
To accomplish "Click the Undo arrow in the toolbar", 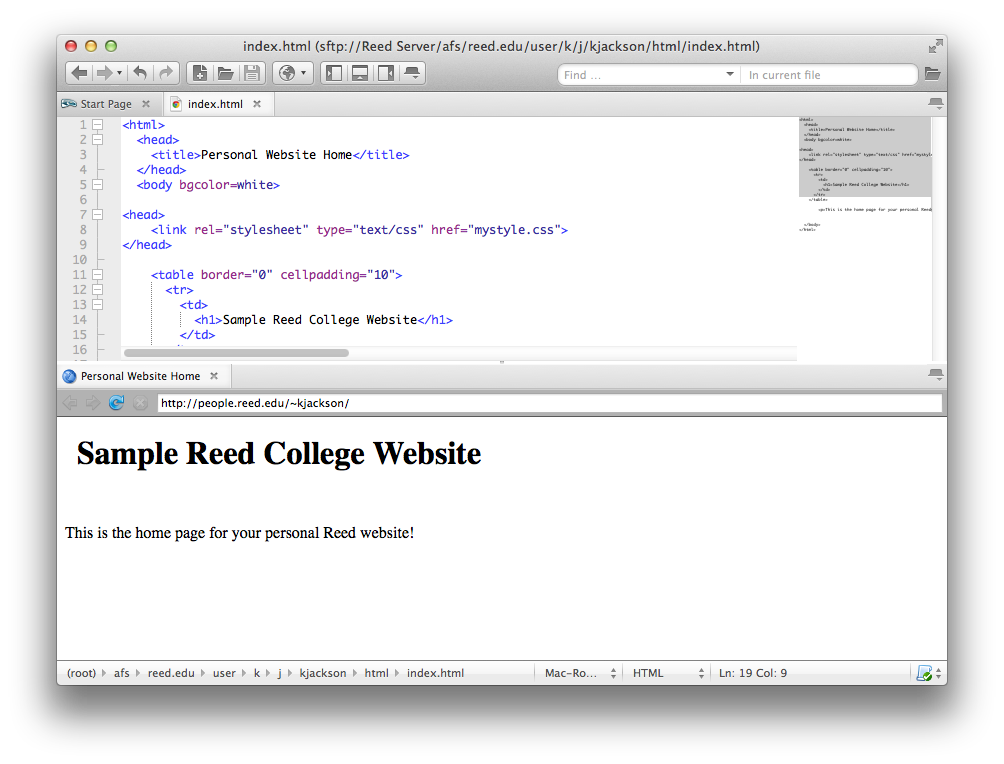I will tap(140, 73).
